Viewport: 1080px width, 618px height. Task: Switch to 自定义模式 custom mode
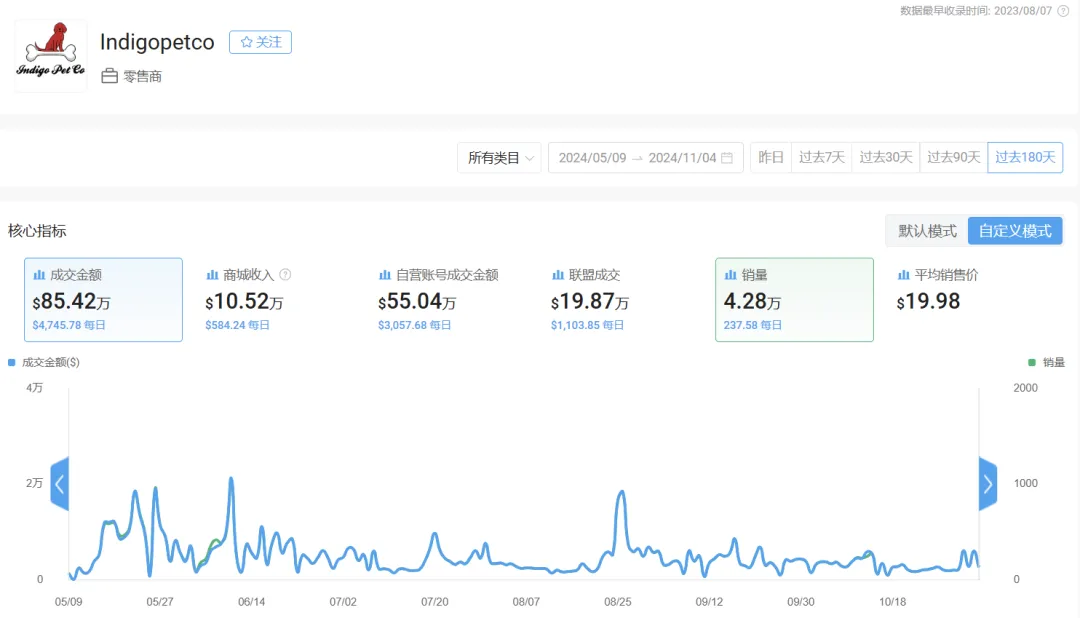point(1015,231)
